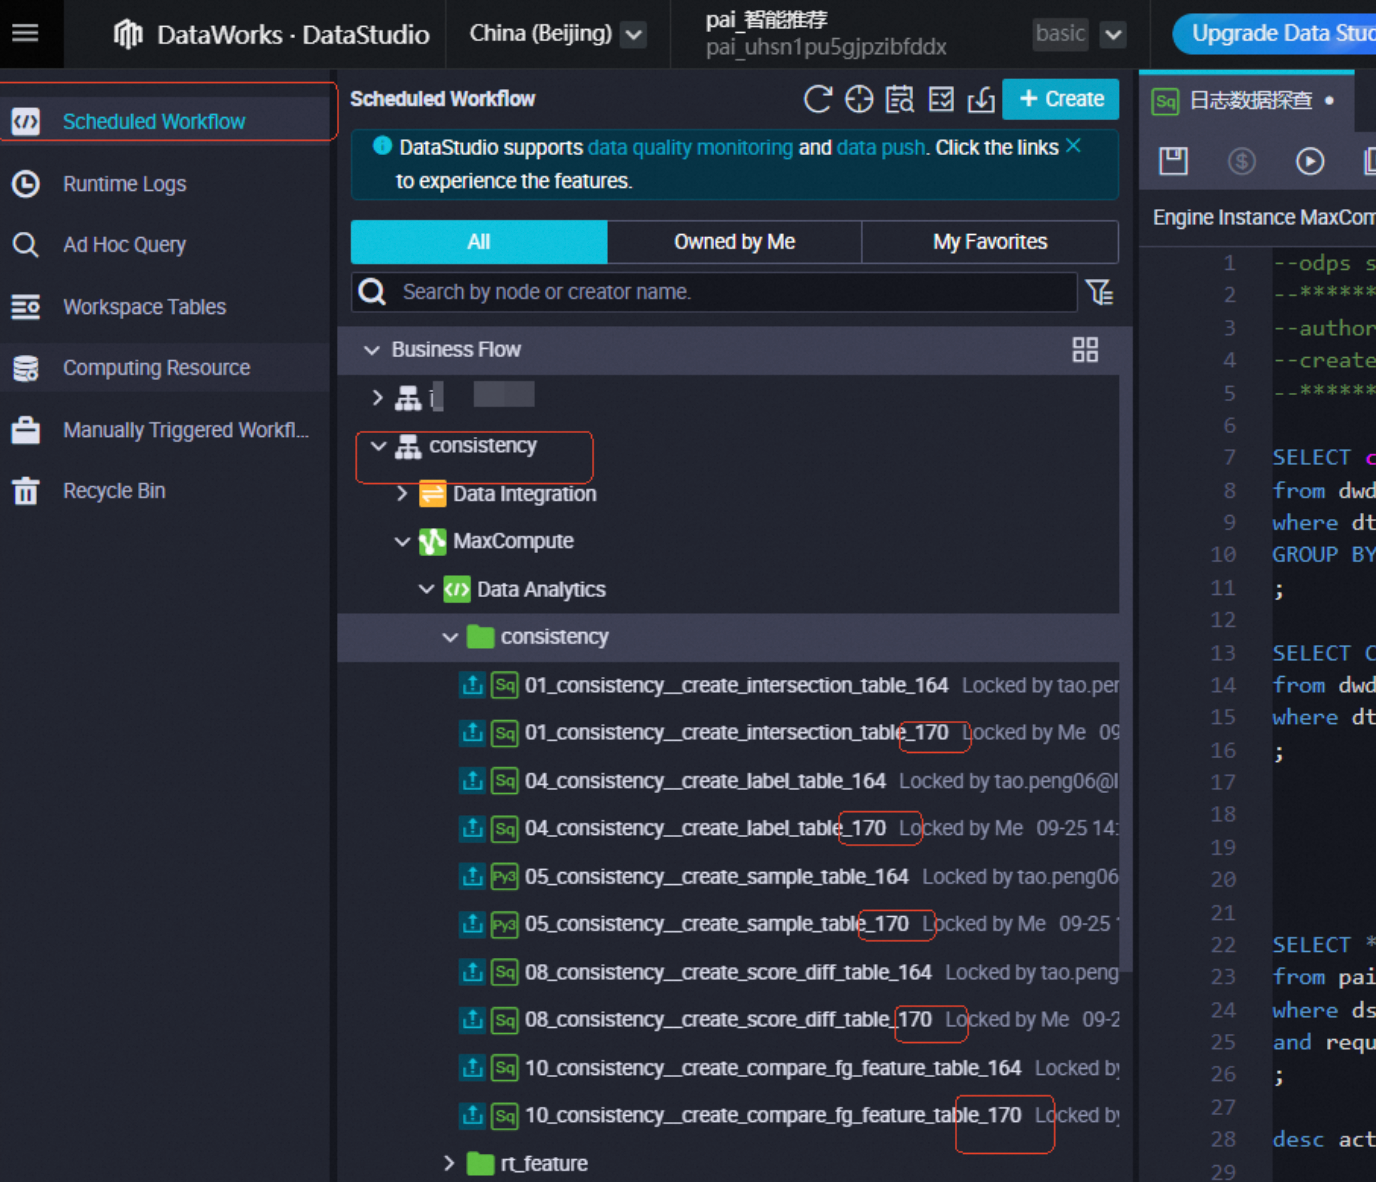Click the Create button
The image size is (1376, 1182).
pyautogui.click(x=1060, y=99)
